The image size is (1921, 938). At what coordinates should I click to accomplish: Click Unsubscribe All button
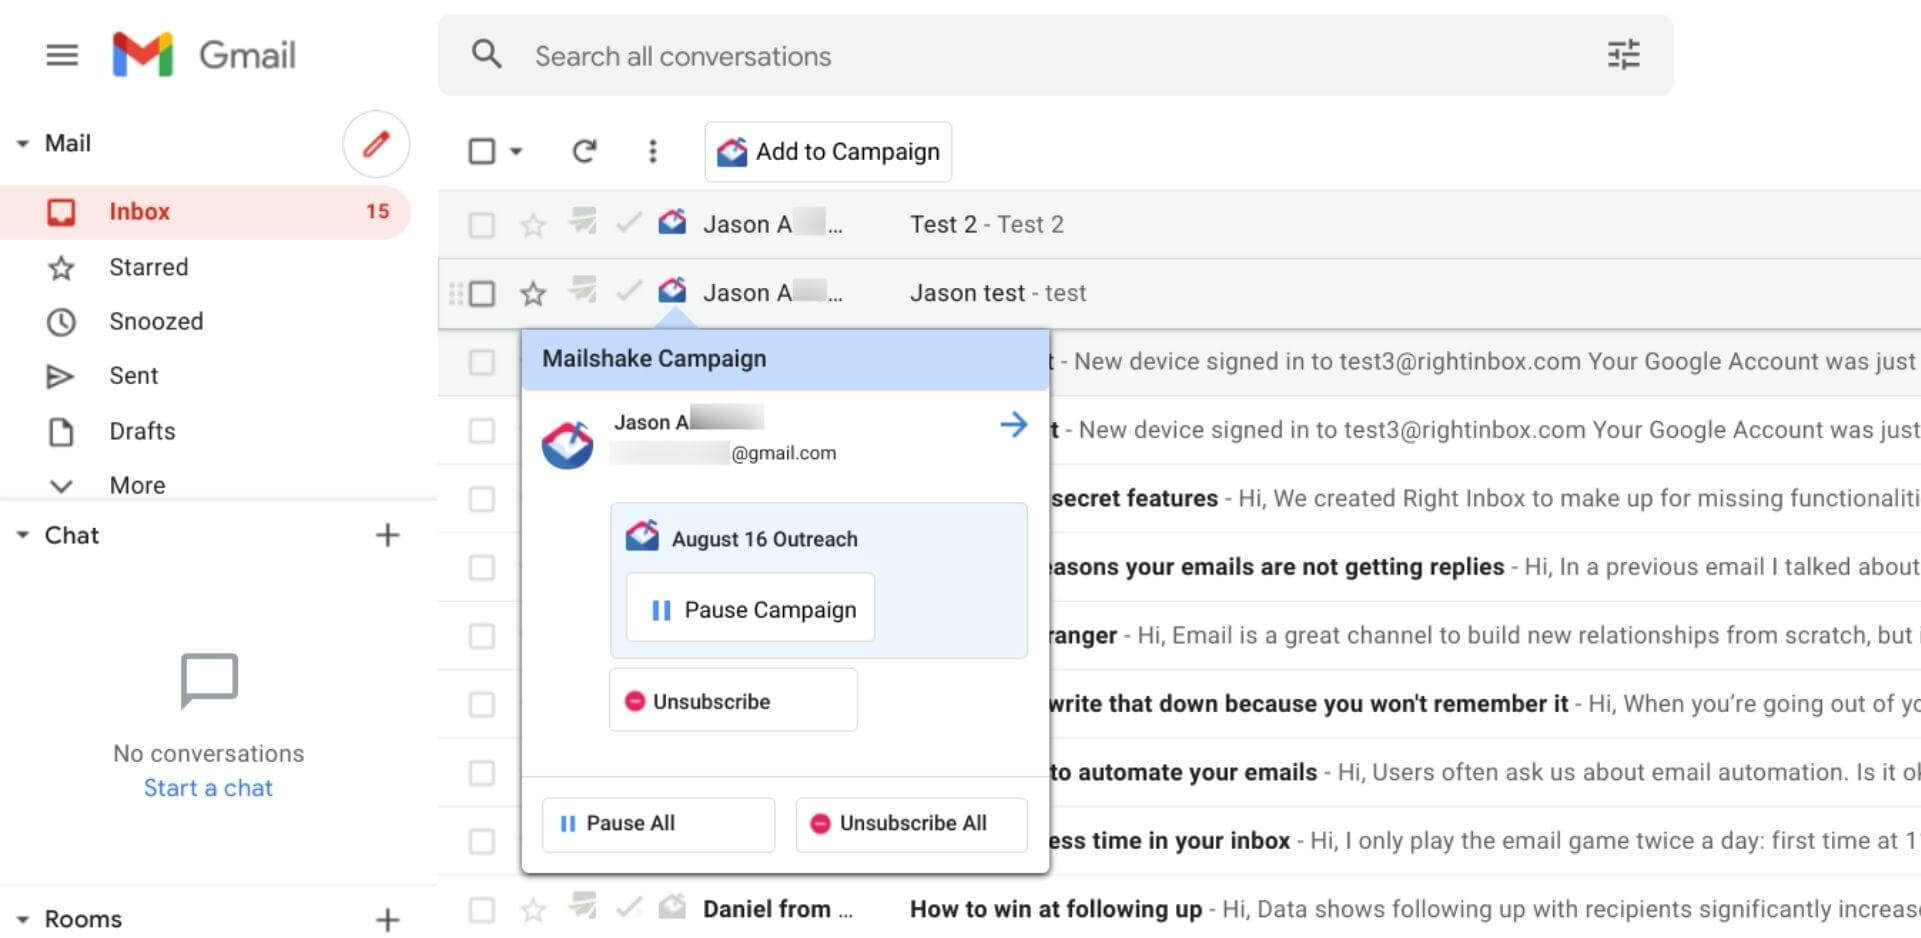click(911, 824)
